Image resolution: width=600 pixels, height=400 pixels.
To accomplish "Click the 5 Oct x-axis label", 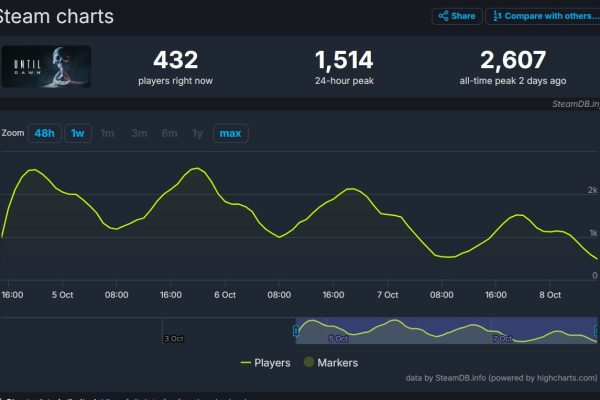I will [x=62, y=295].
